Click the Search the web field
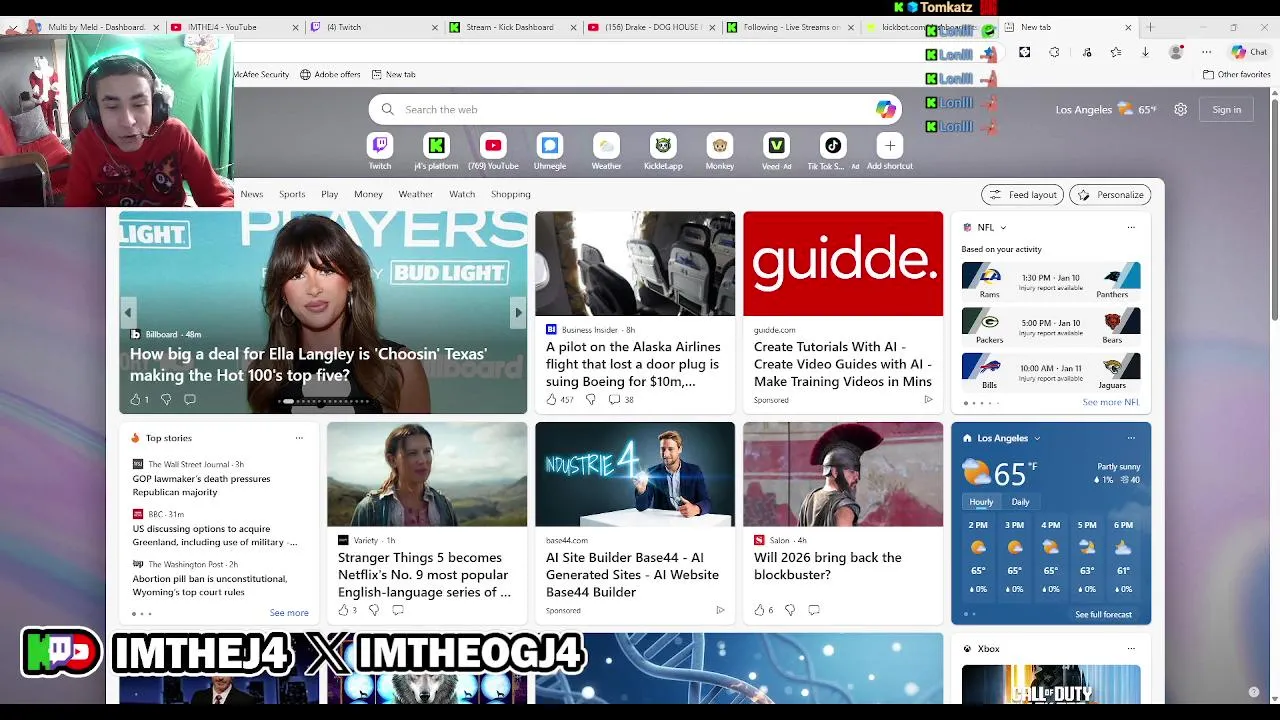This screenshot has height=720, width=1280. click(x=635, y=110)
